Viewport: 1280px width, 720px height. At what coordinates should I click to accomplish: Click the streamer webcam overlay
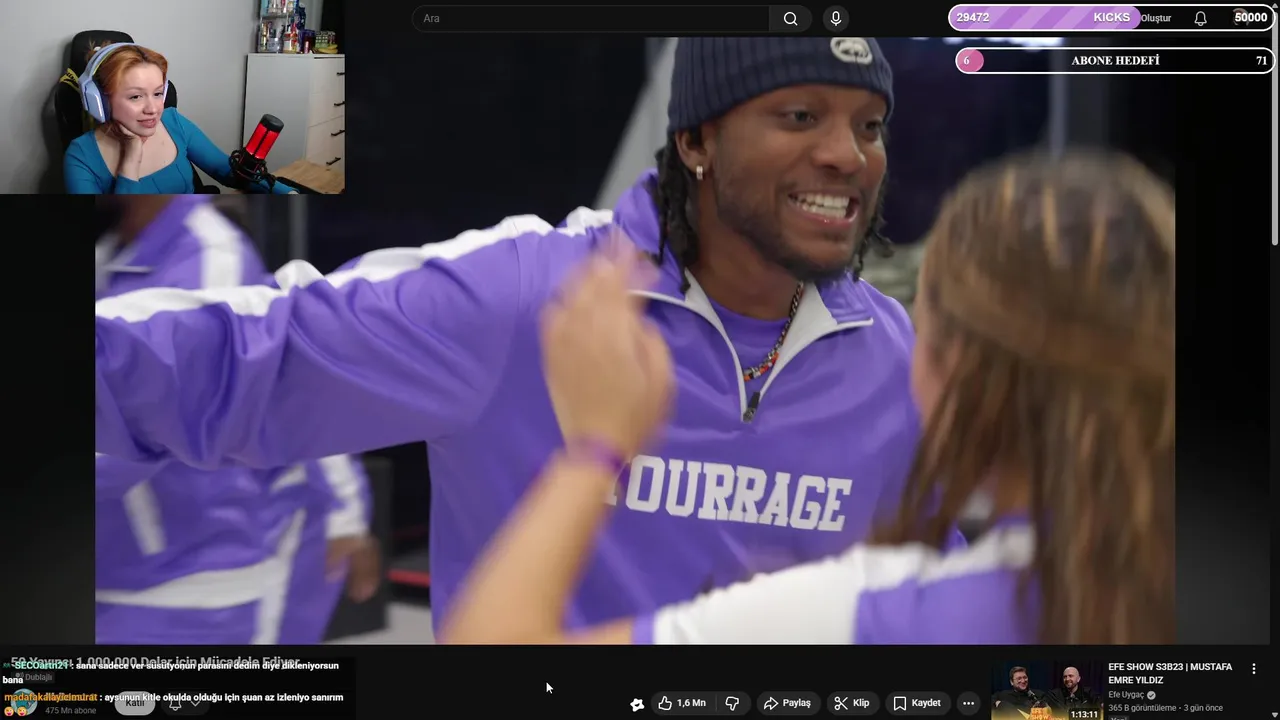[172, 97]
